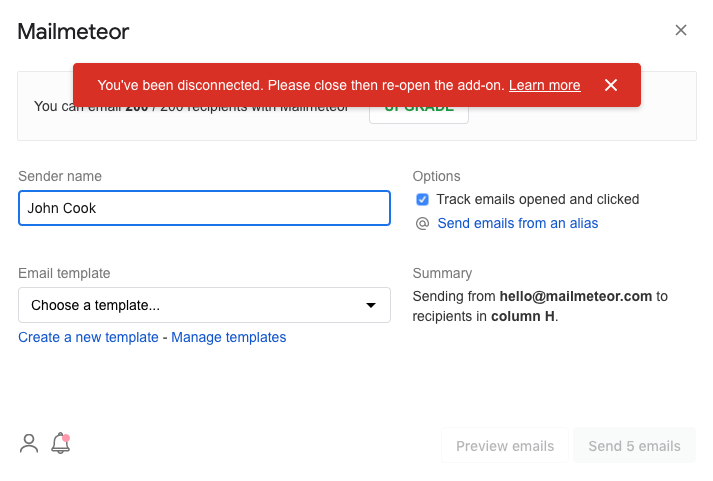
Task: Open 'Send emails from an alias'
Action: [x=517, y=223]
